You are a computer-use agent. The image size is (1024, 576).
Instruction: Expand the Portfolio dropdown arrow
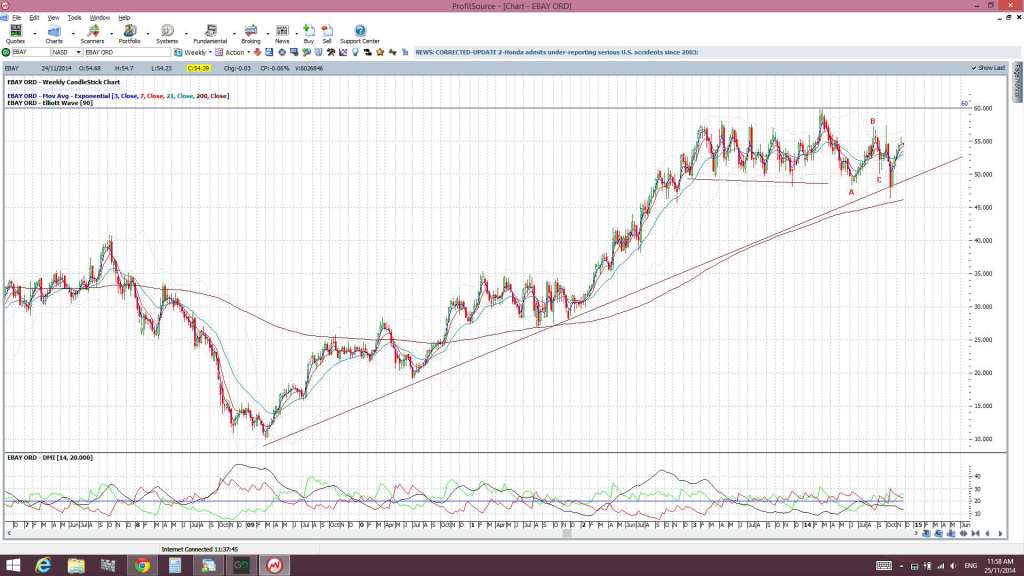coord(148,33)
